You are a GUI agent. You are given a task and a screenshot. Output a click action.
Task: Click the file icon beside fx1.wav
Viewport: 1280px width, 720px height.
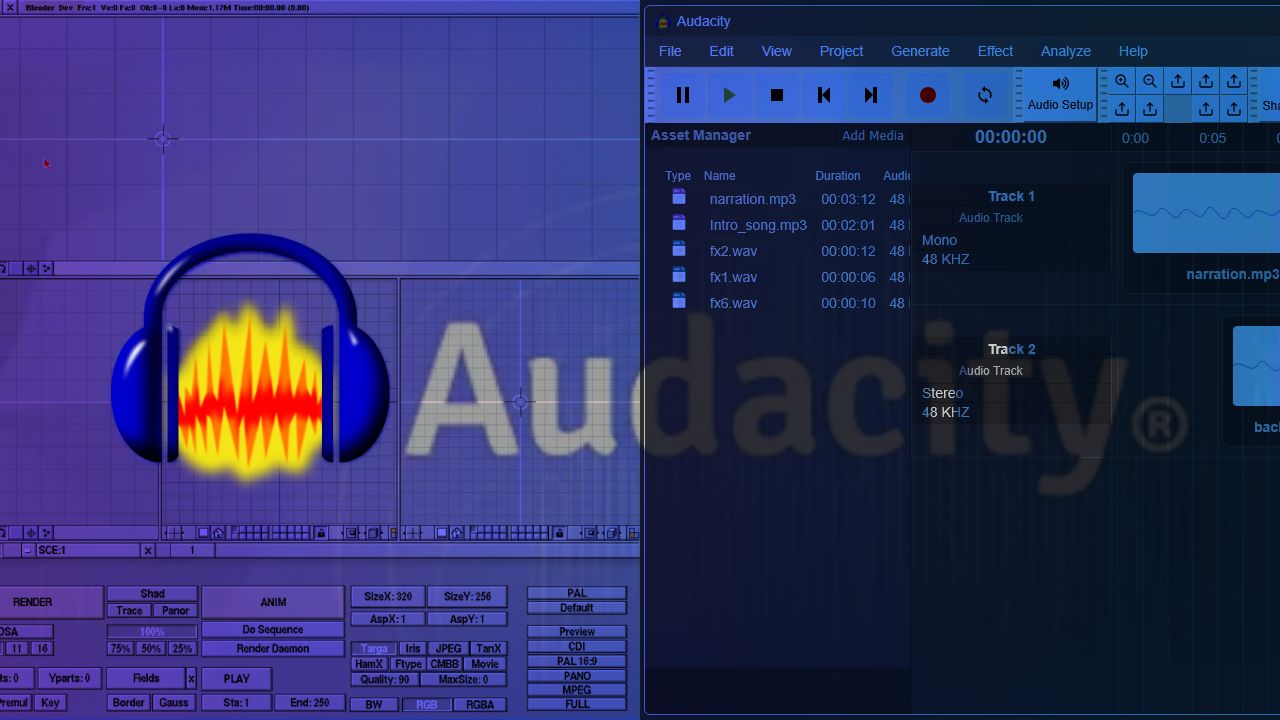point(680,275)
